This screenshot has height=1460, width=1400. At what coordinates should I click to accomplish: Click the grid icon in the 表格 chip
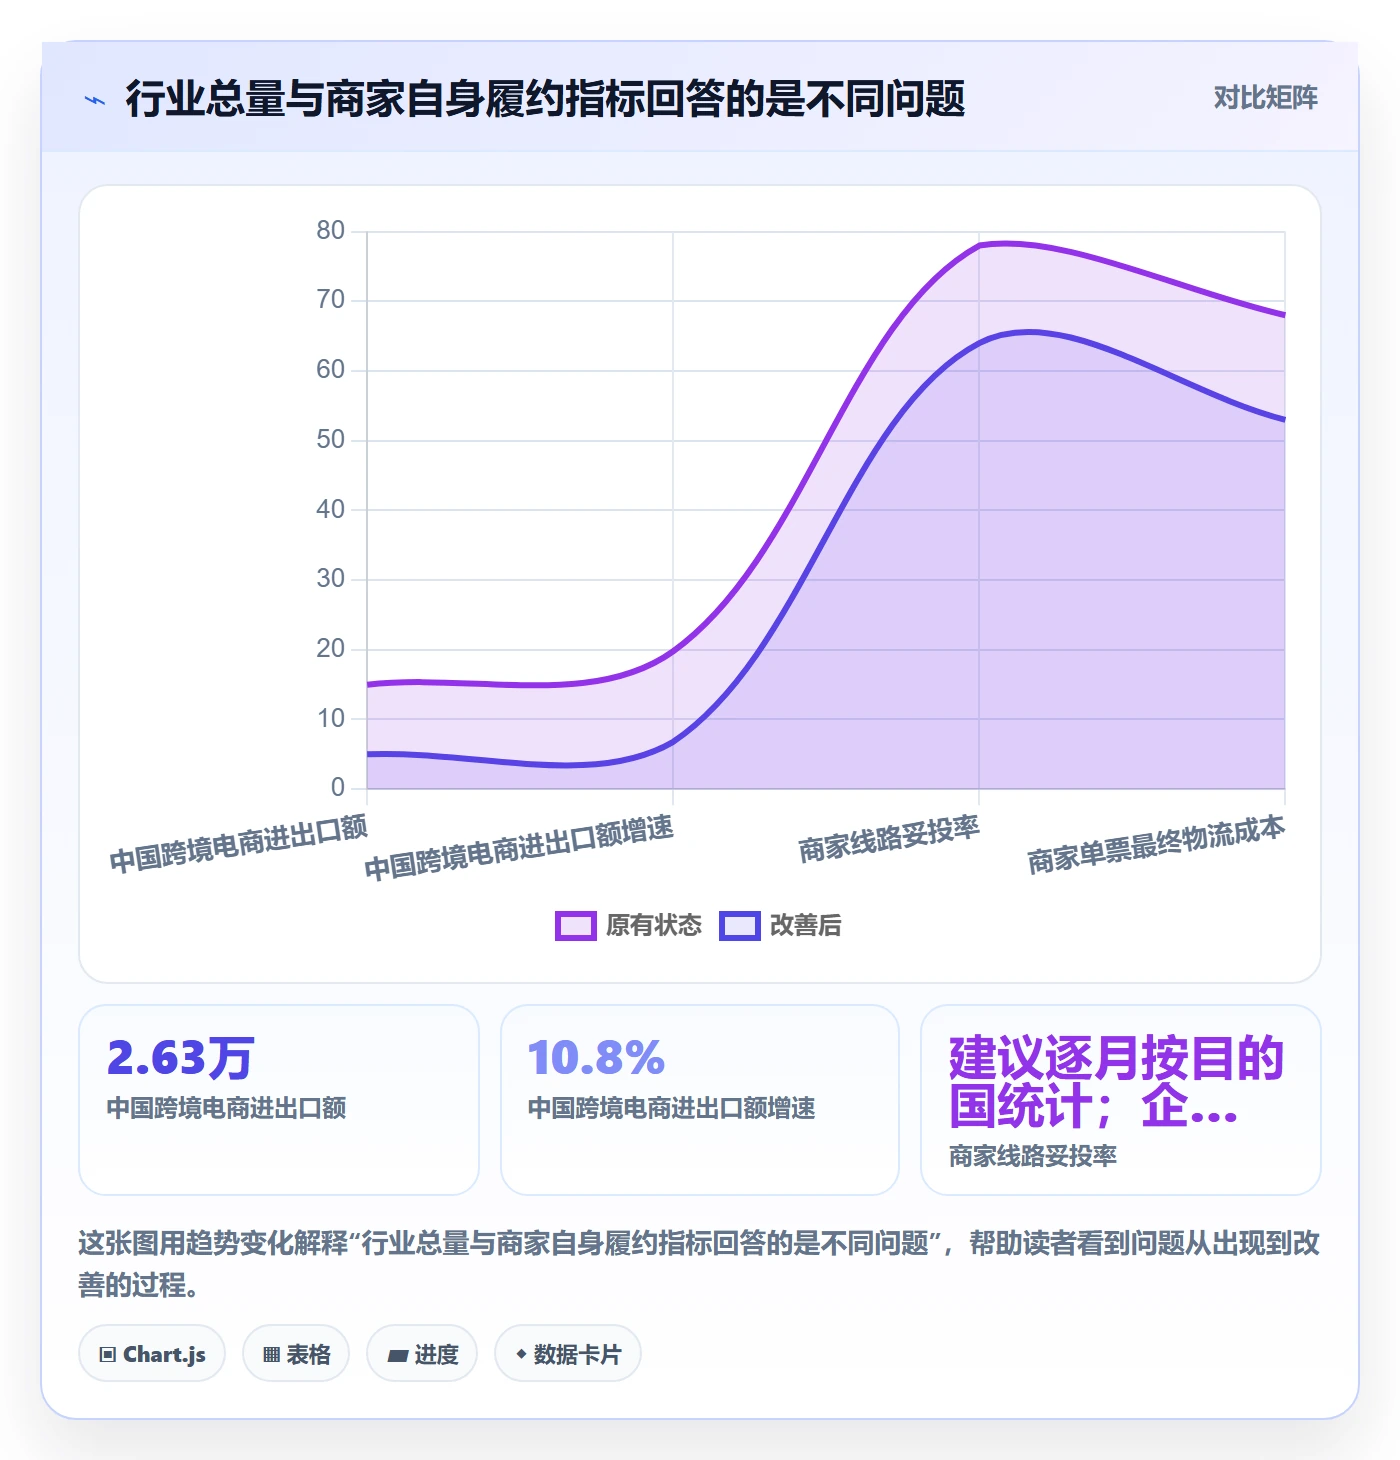(x=271, y=1355)
